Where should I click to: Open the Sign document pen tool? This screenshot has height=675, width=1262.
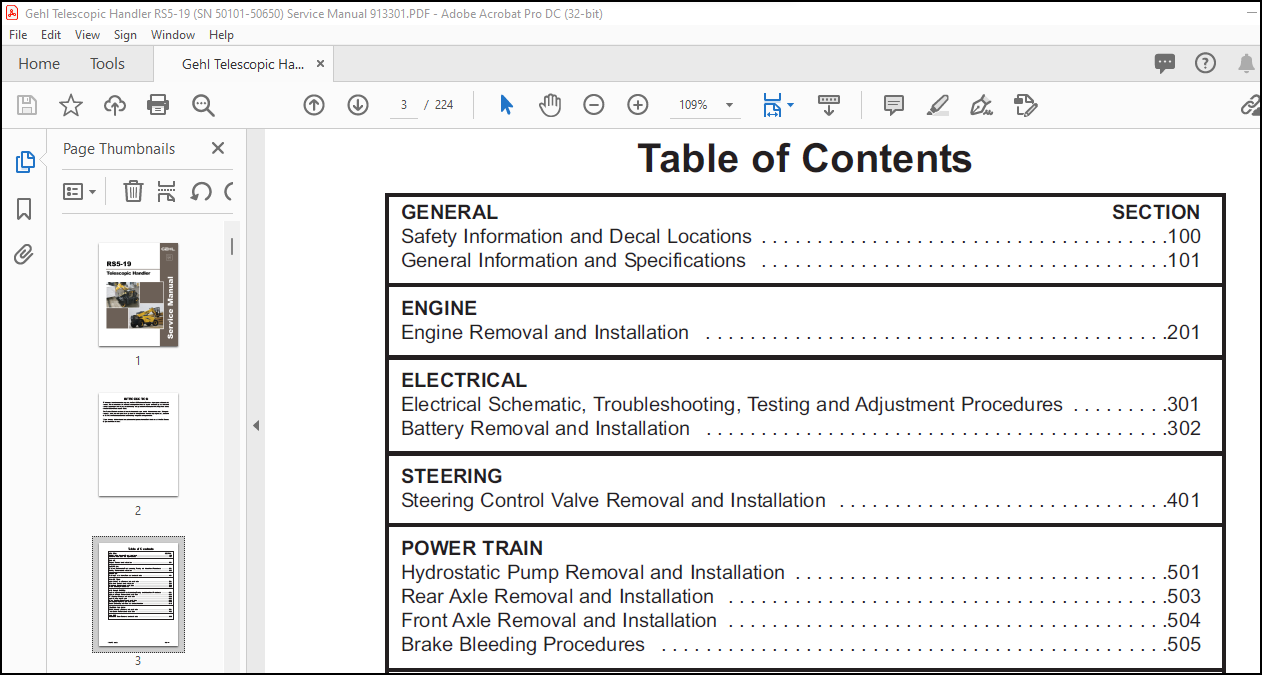(981, 105)
